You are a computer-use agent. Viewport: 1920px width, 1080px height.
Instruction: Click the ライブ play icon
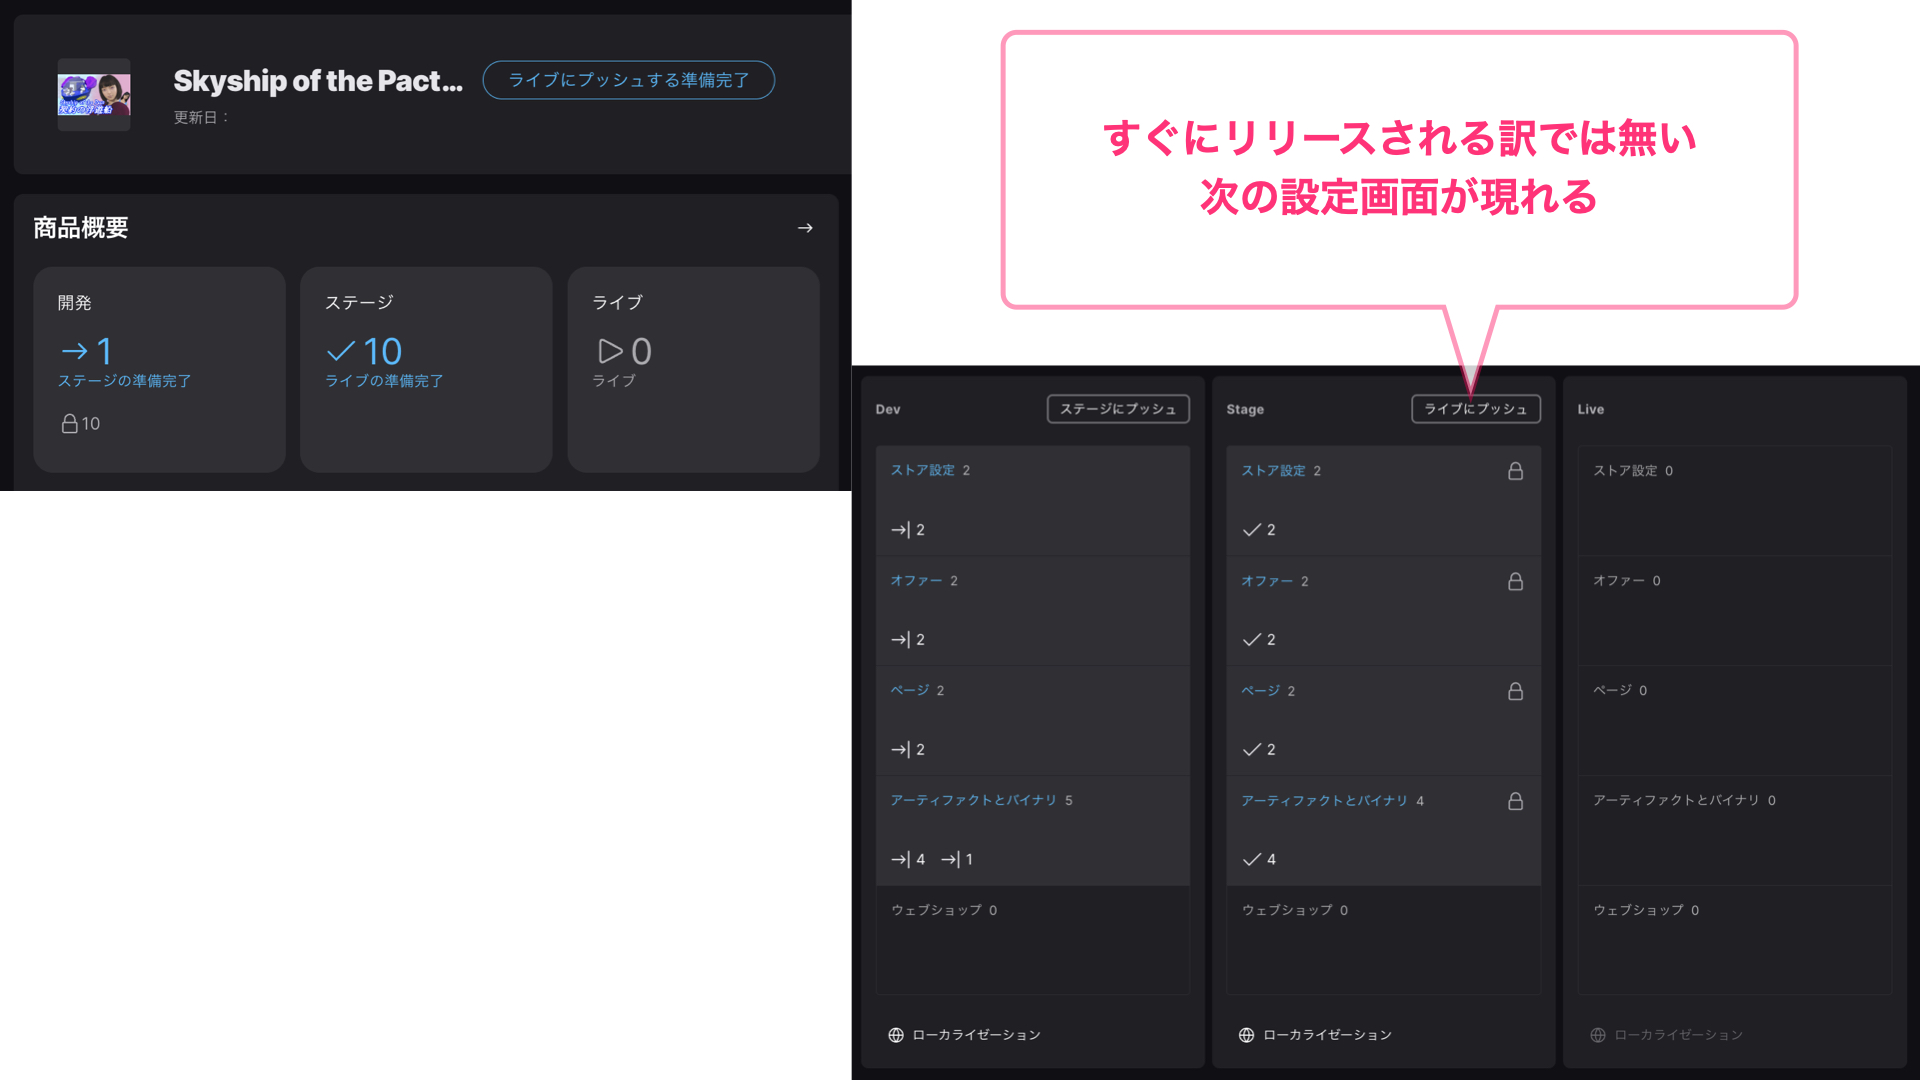point(610,351)
